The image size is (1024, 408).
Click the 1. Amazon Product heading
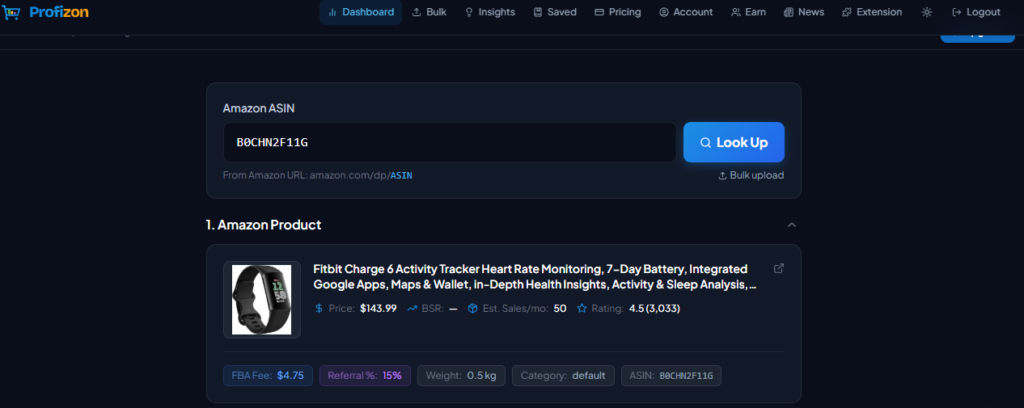click(263, 225)
